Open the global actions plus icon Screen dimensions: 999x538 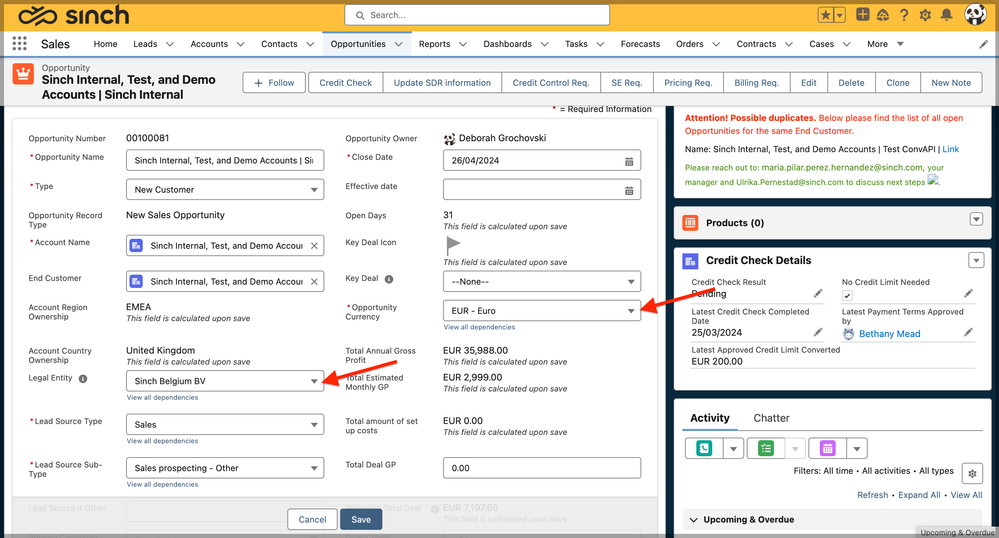(x=862, y=15)
